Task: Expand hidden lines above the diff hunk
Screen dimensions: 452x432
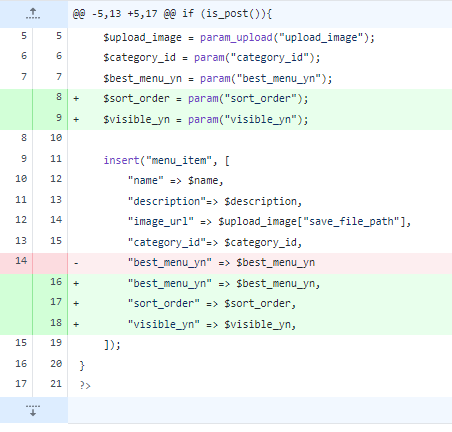Action: (33, 14)
